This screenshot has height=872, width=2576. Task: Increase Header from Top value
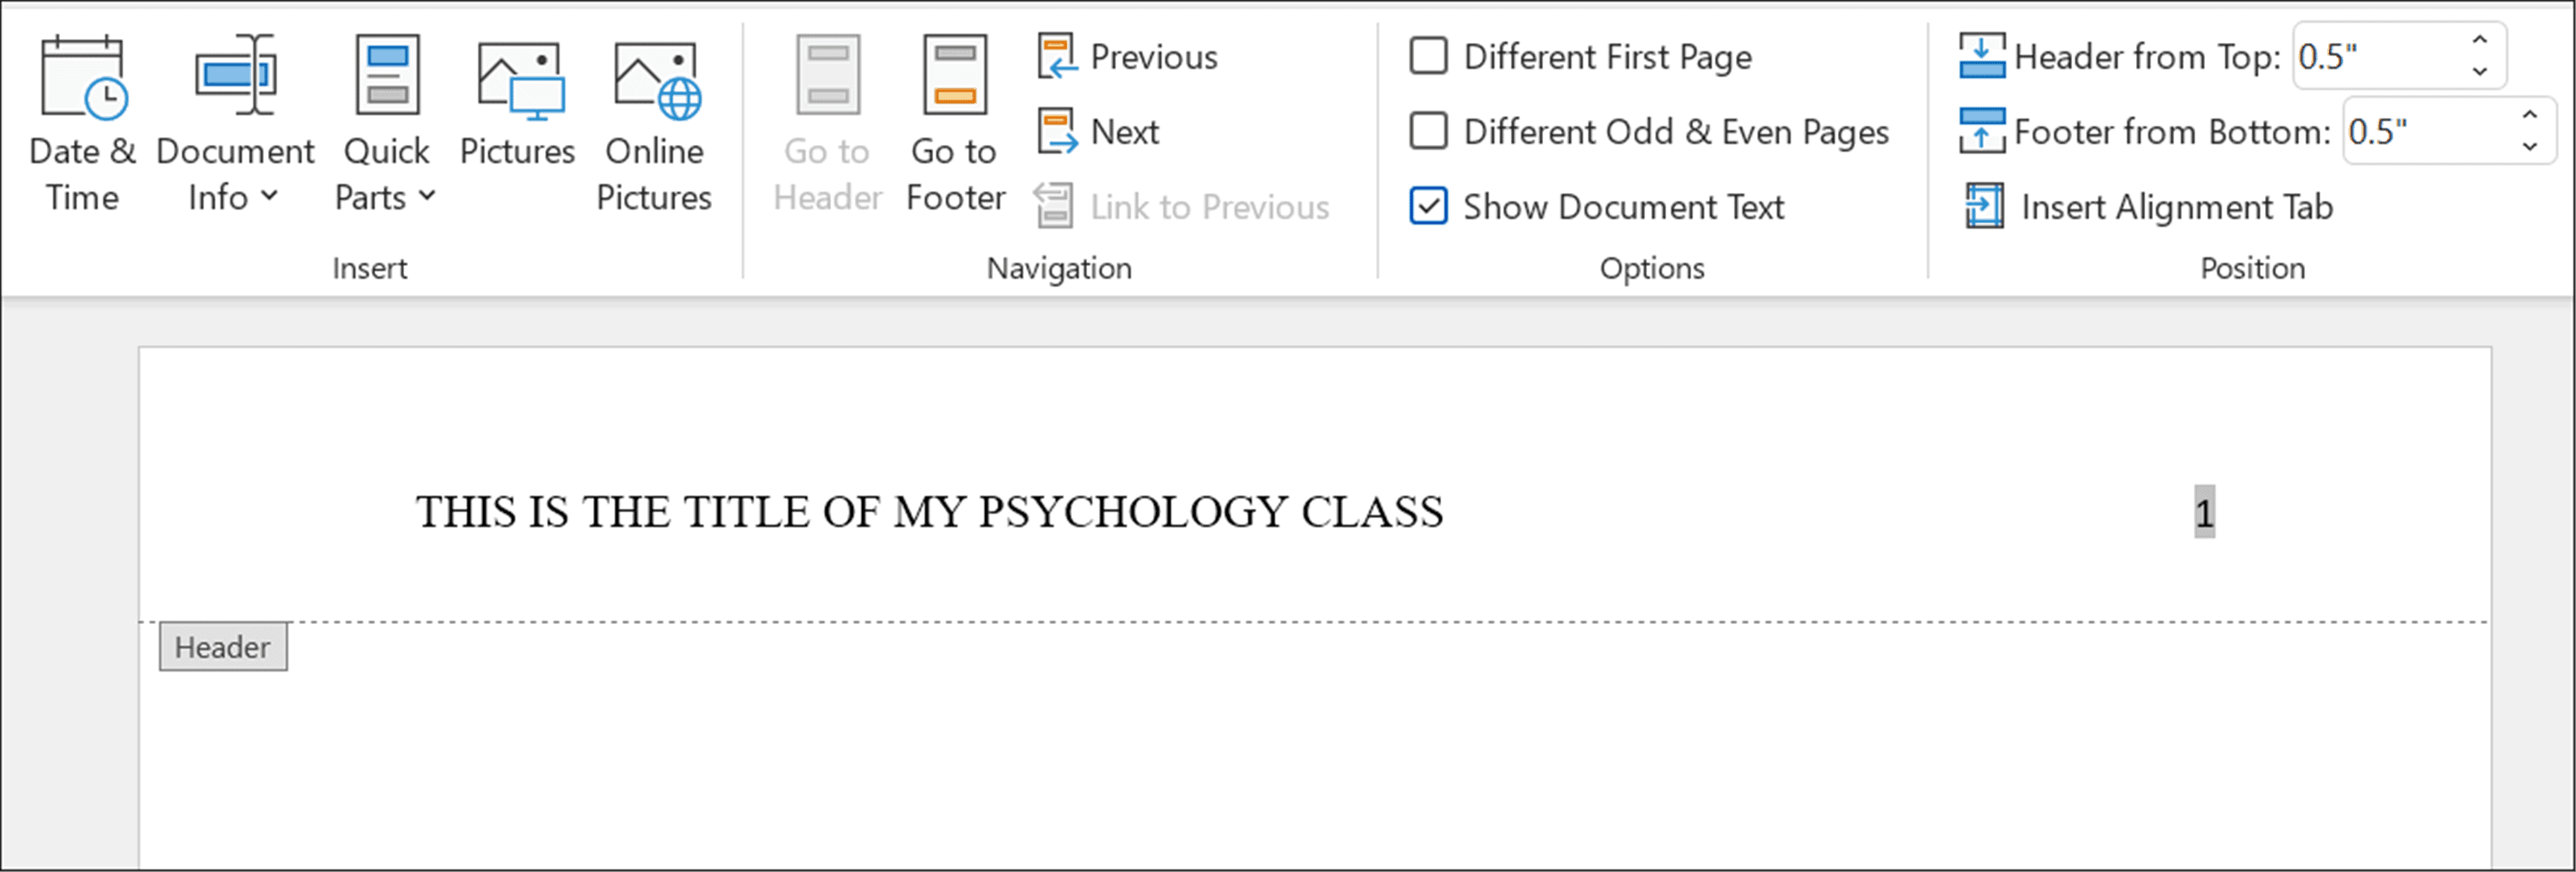[2480, 41]
